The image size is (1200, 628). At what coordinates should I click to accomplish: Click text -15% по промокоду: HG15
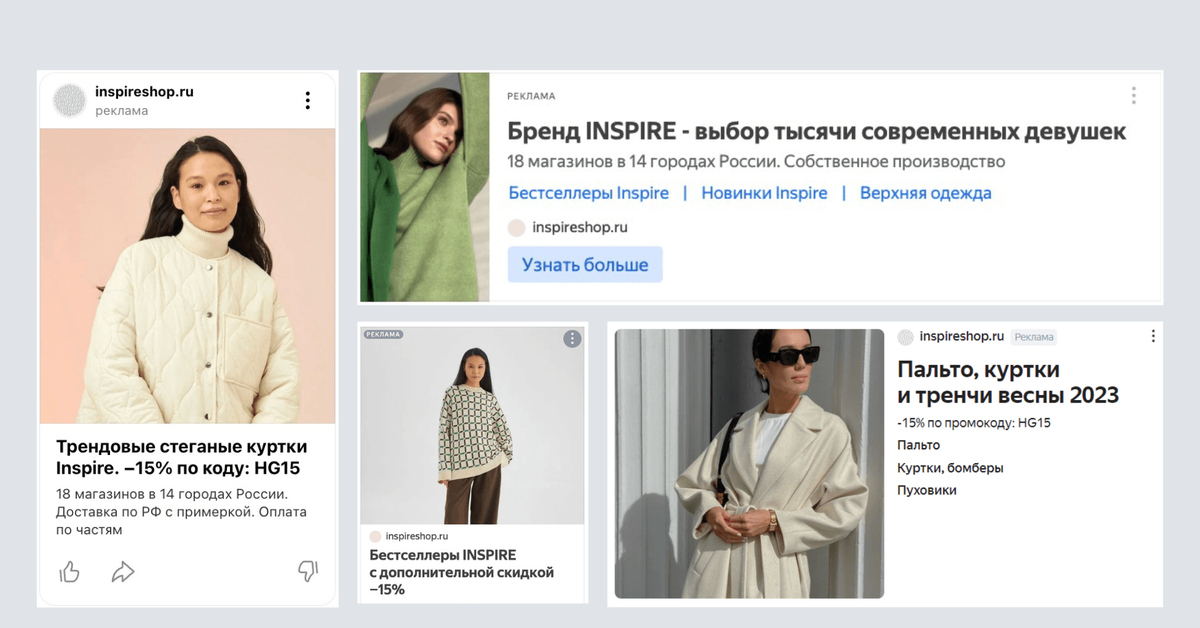point(974,423)
